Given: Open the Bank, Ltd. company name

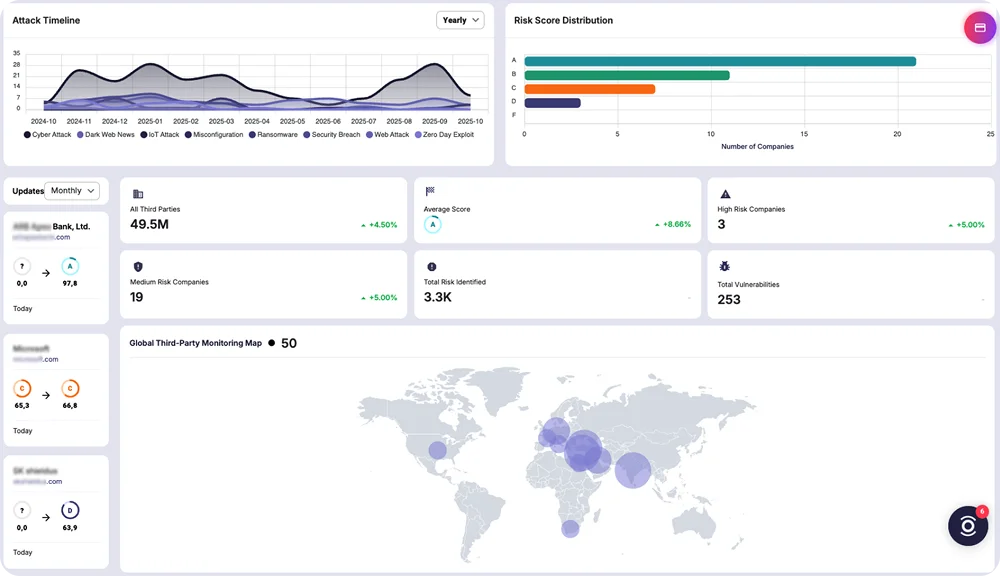Looking at the screenshot, I should [x=52, y=226].
